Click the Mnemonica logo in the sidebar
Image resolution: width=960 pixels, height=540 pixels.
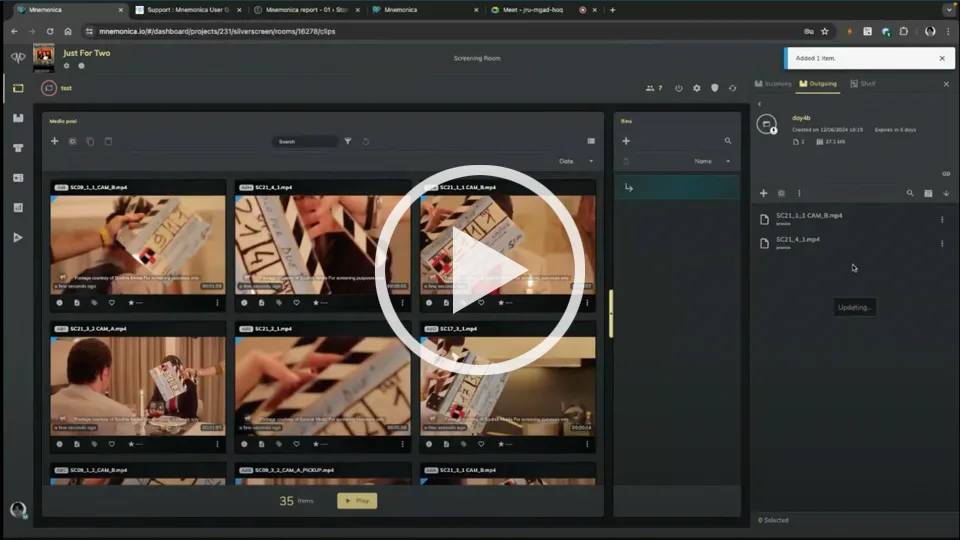click(x=18, y=57)
